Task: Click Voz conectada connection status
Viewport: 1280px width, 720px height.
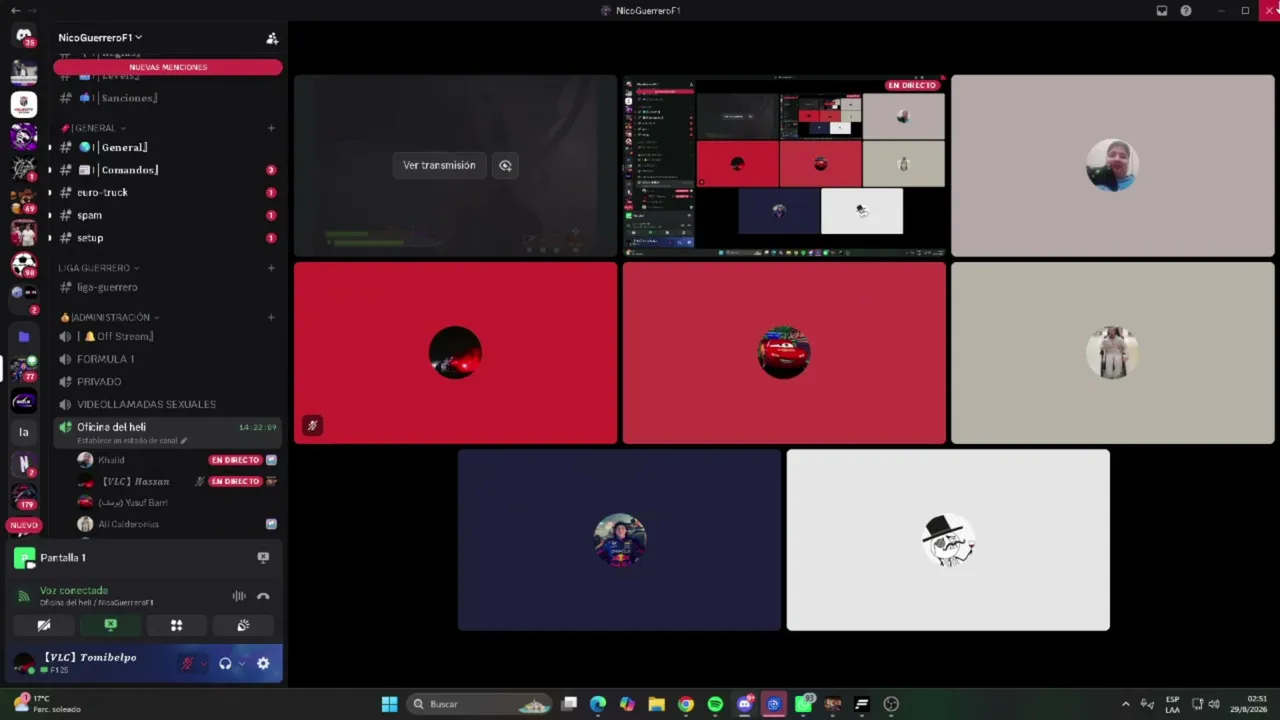Action: (74, 591)
